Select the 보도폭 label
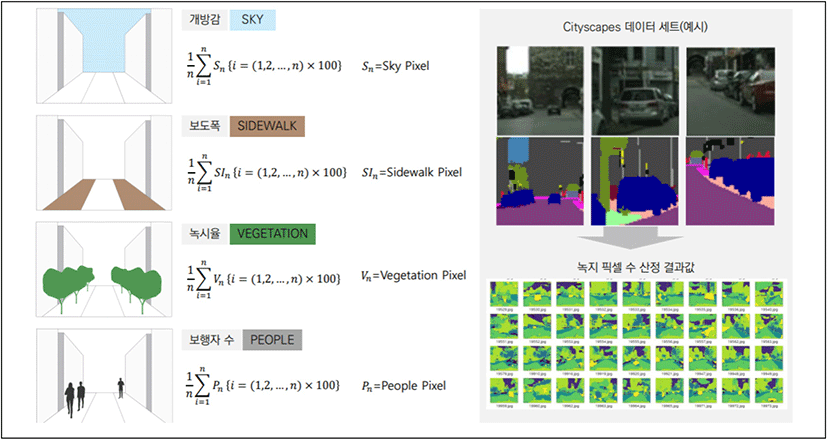 click(x=205, y=127)
